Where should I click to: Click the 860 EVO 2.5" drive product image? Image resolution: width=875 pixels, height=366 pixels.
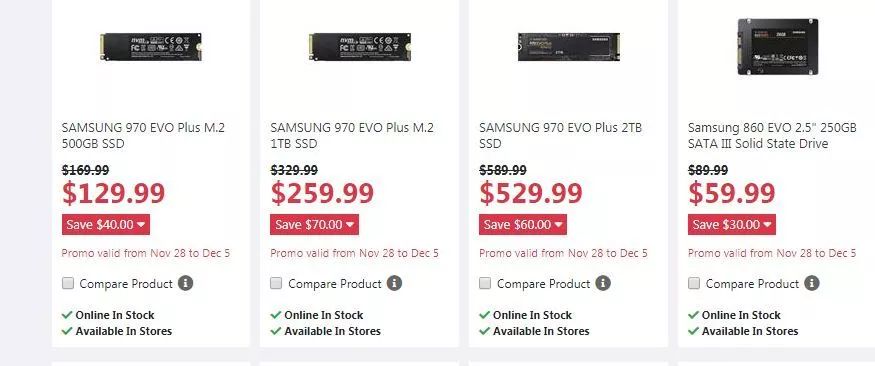coord(777,47)
